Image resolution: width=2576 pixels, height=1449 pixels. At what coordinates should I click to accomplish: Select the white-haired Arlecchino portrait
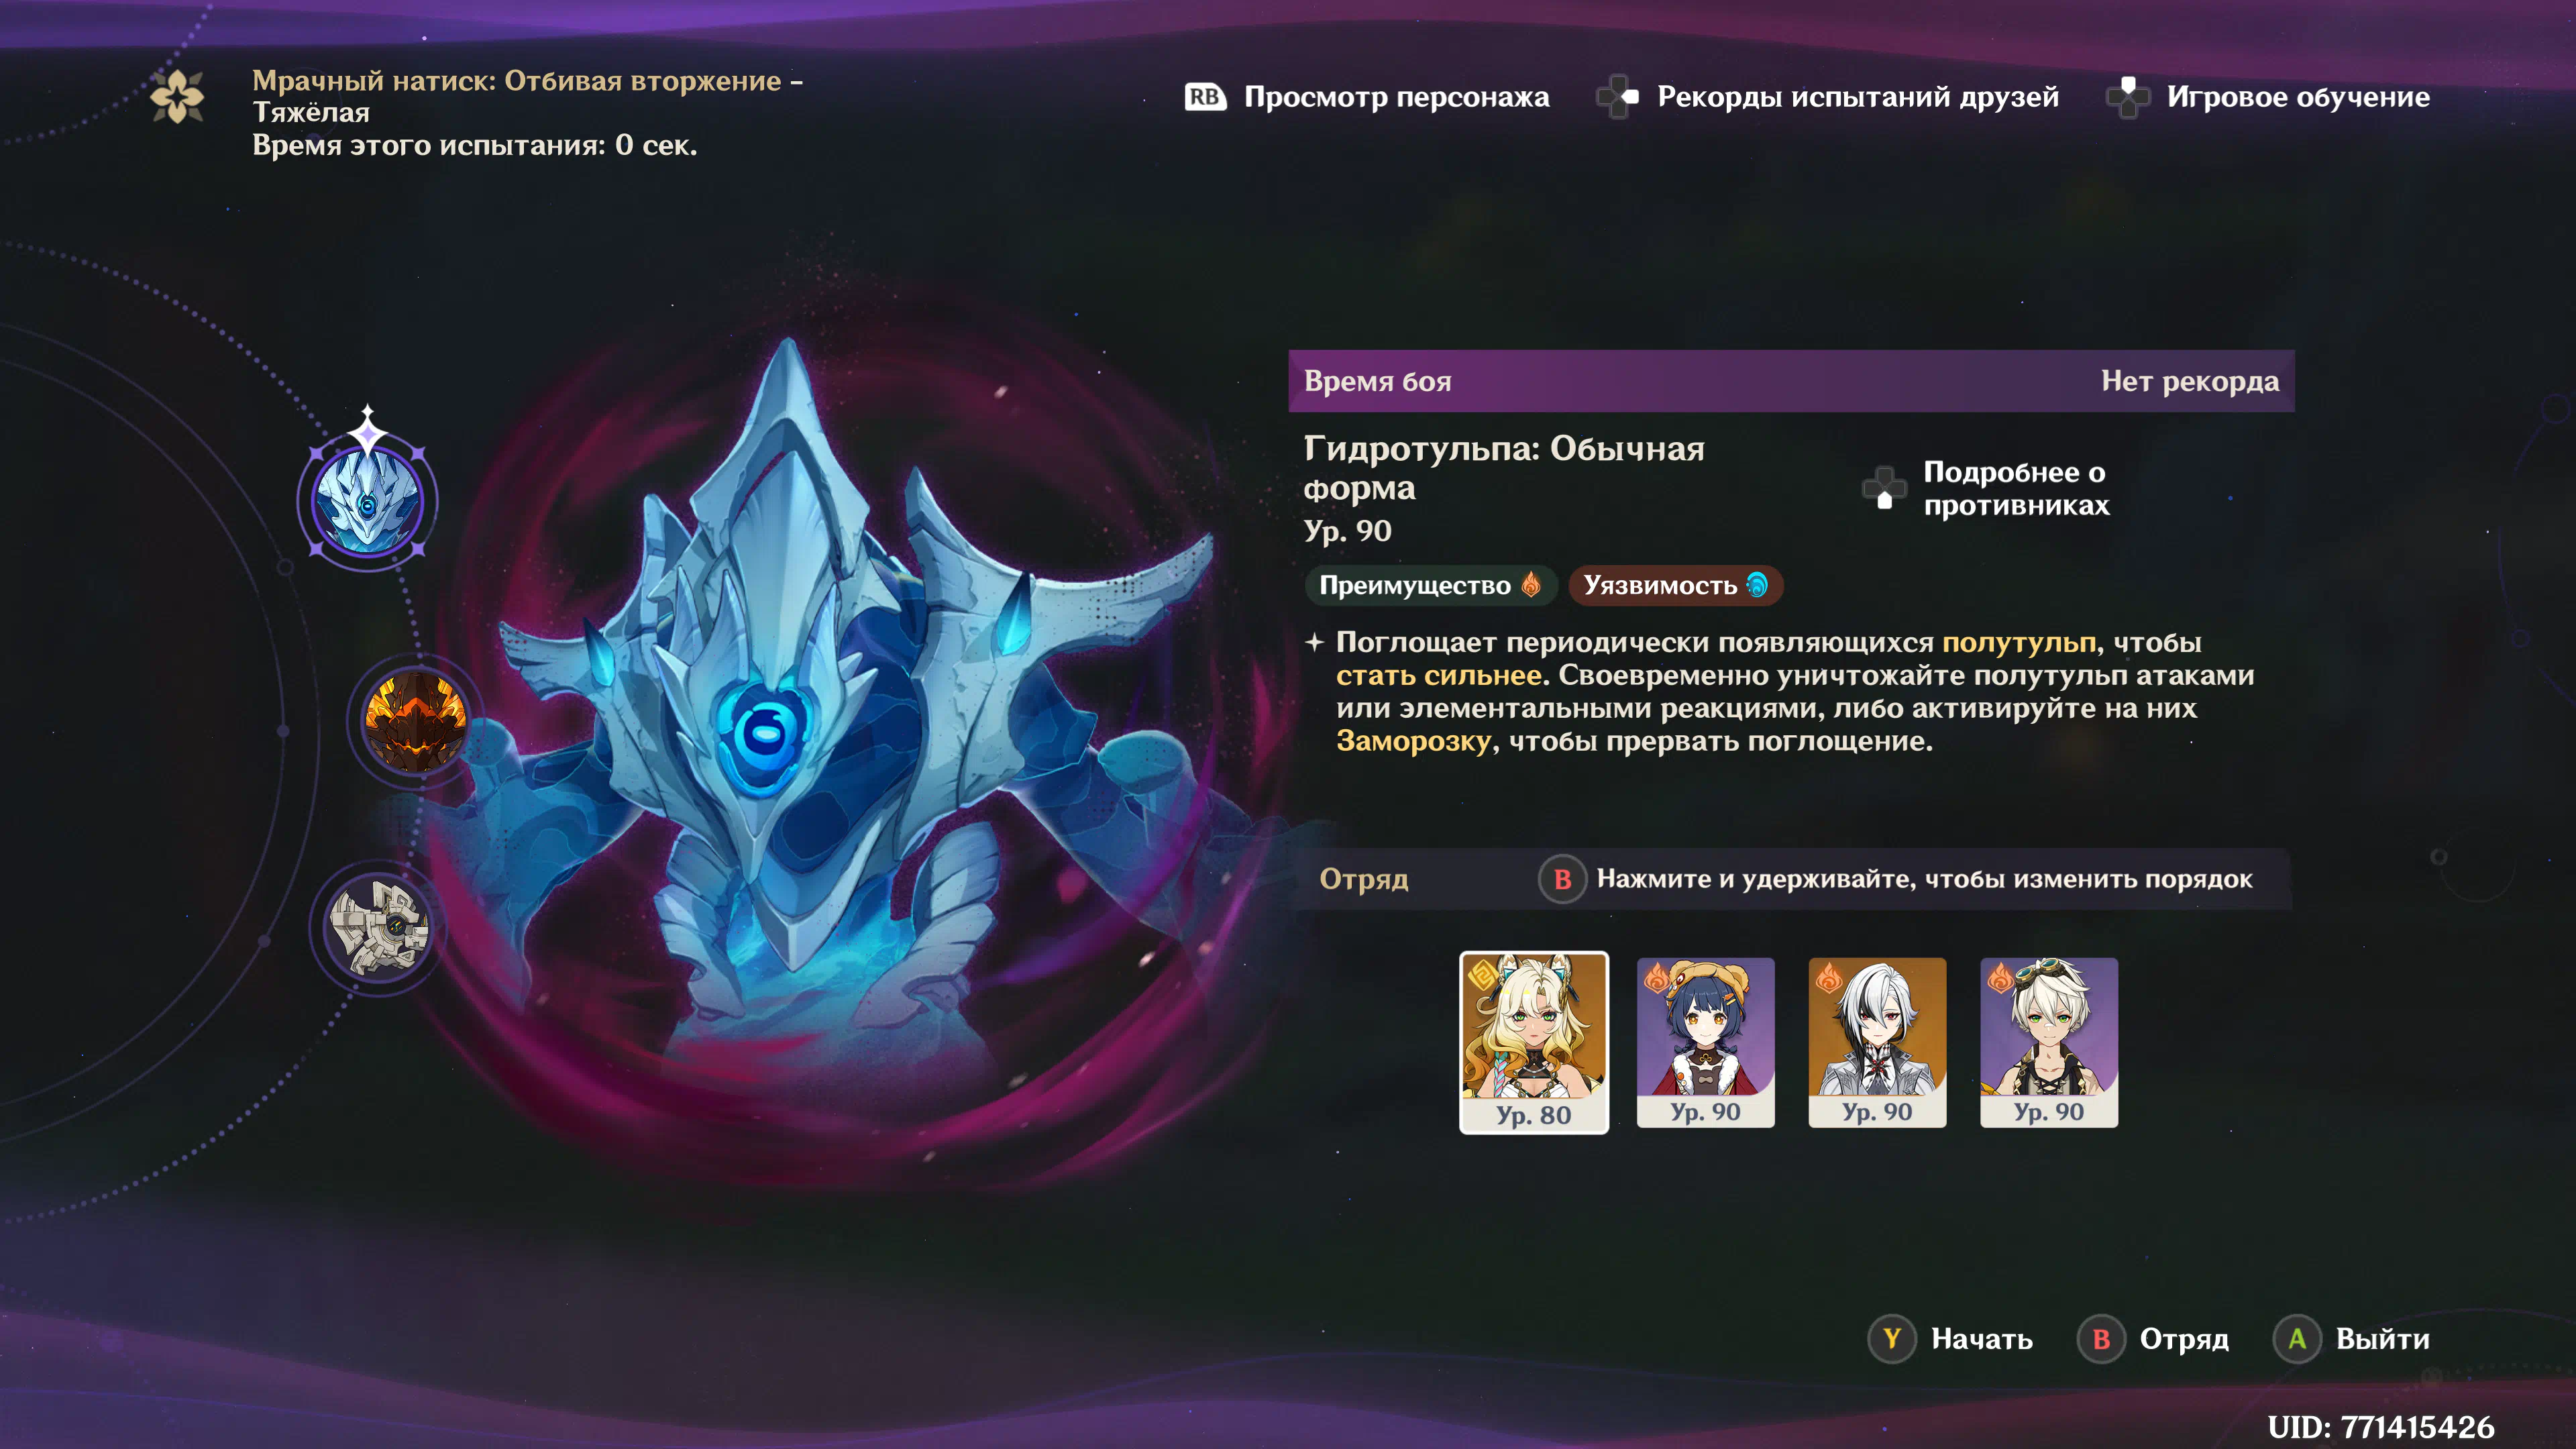coord(1877,1042)
